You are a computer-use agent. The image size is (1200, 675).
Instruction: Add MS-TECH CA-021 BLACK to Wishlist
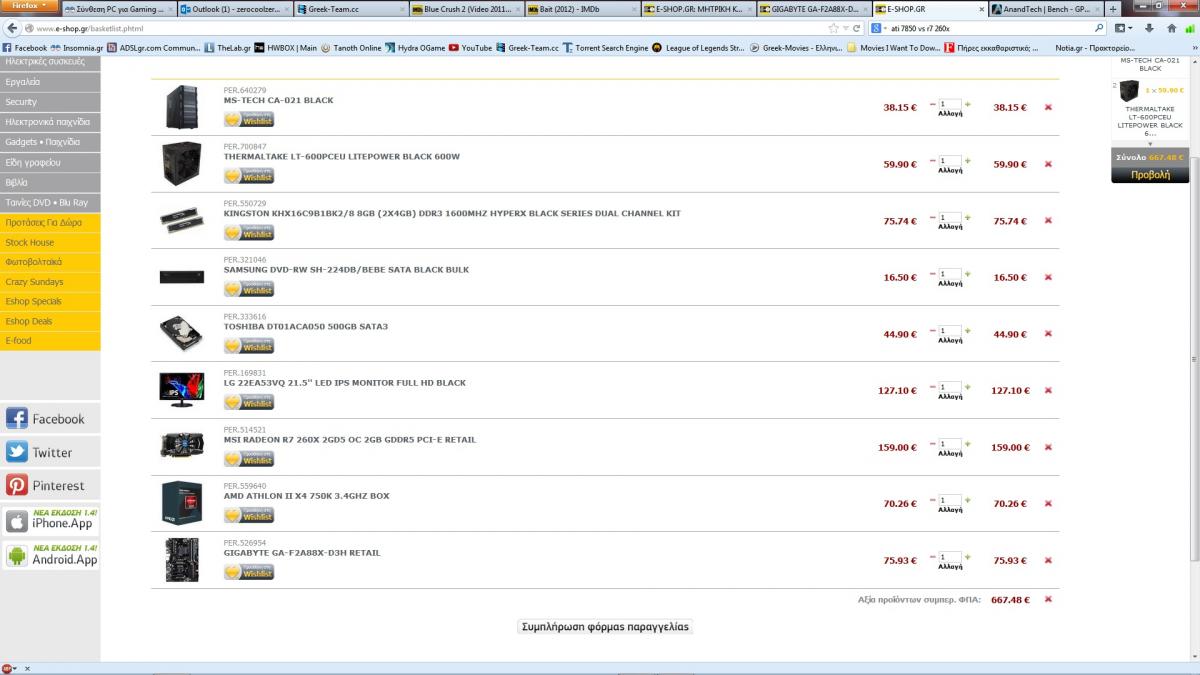pyautogui.click(x=249, y=120)
